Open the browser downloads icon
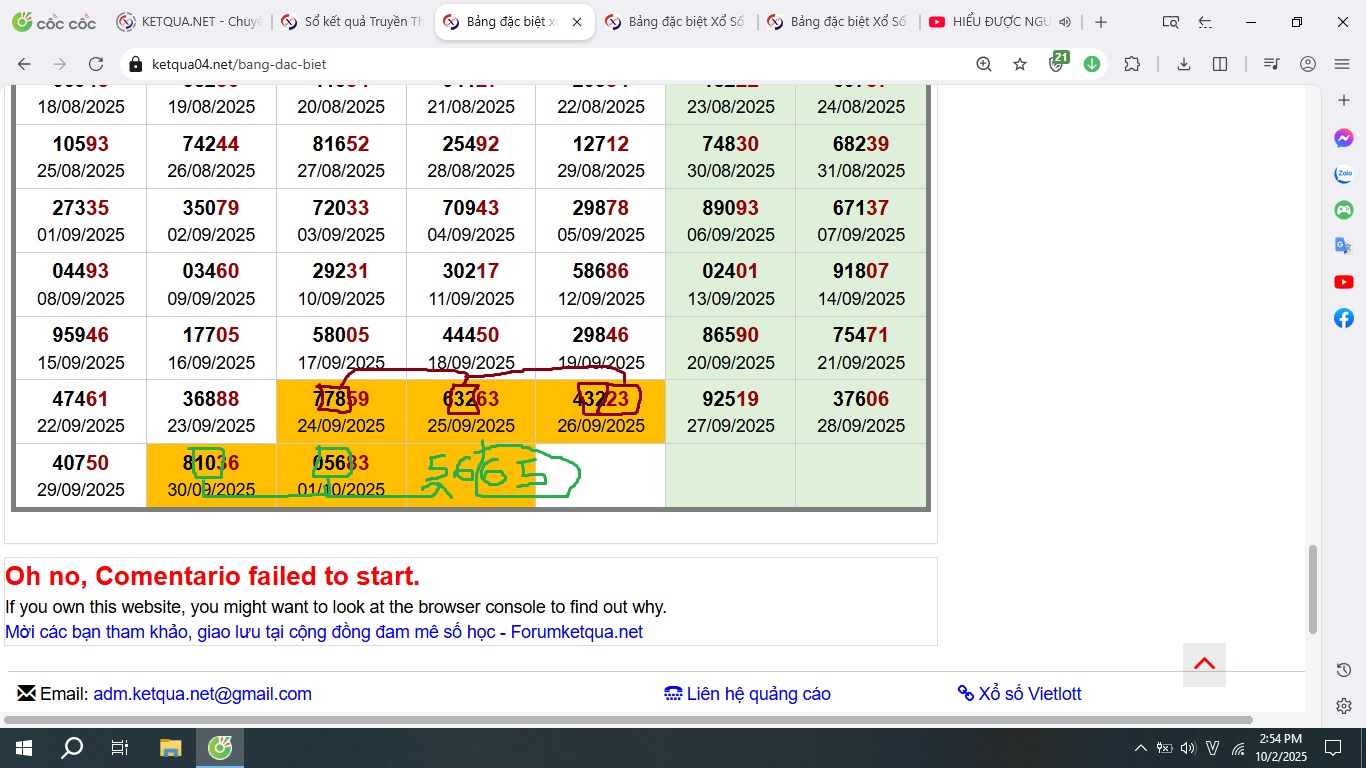 1184,64
